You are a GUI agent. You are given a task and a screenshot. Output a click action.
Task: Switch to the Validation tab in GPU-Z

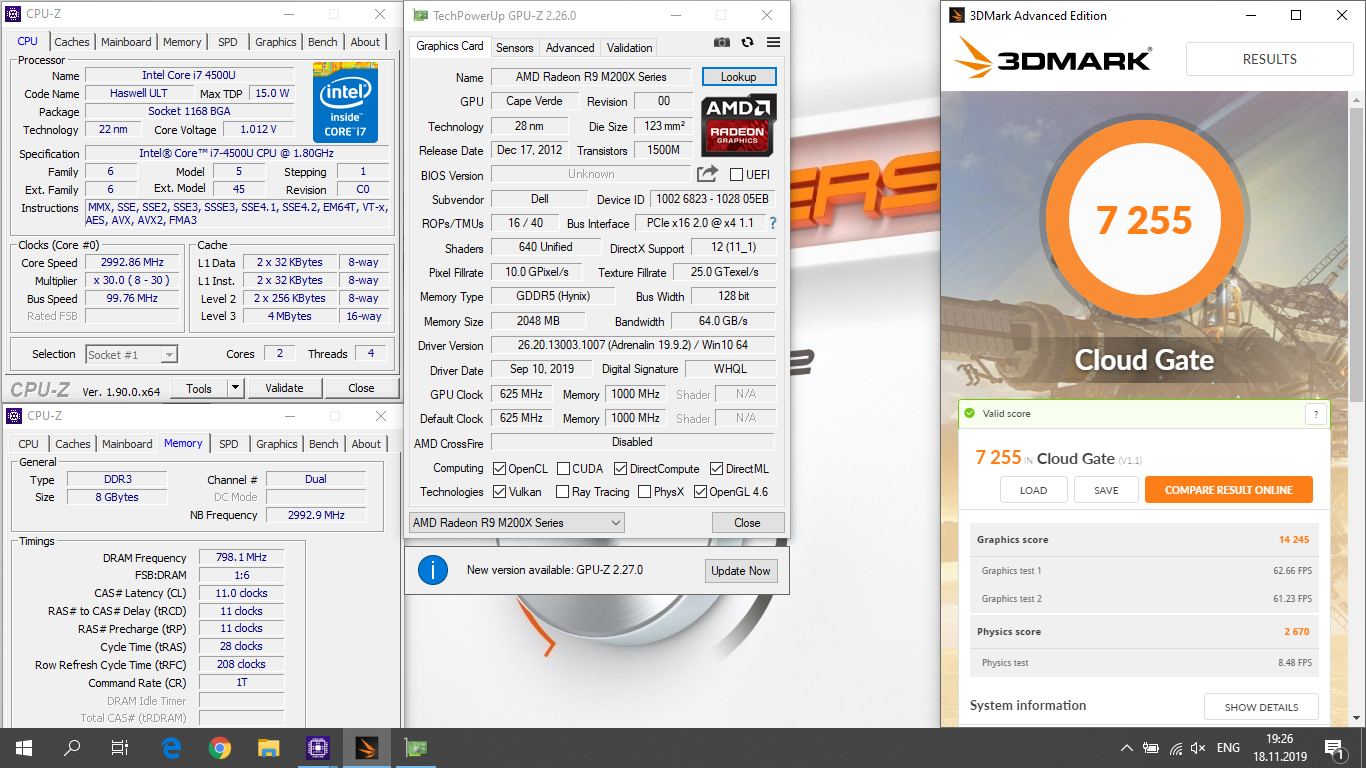[630, 47]
